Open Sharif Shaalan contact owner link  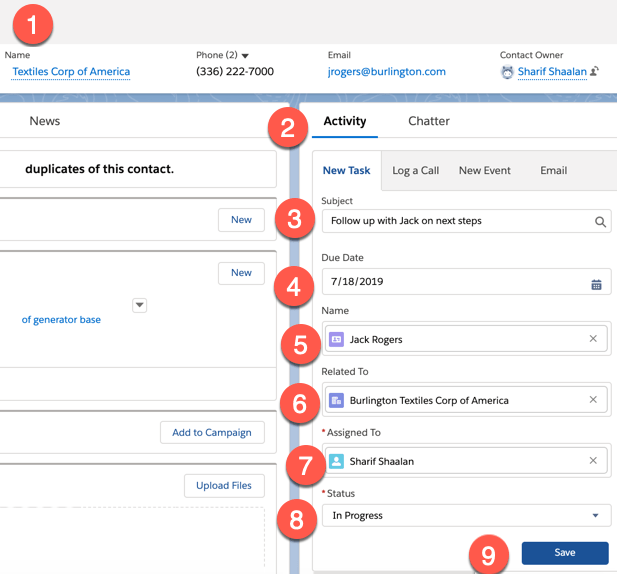click(552, 72)
